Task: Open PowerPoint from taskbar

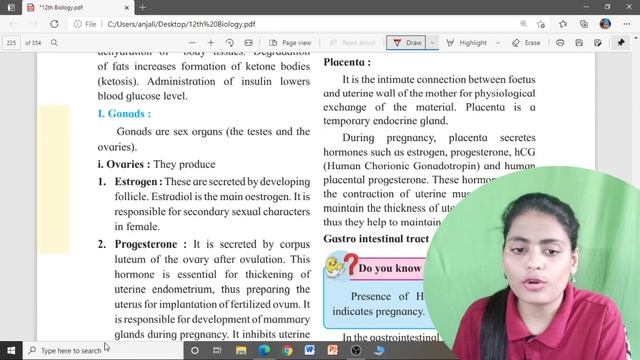Action: tap(333, 350)
